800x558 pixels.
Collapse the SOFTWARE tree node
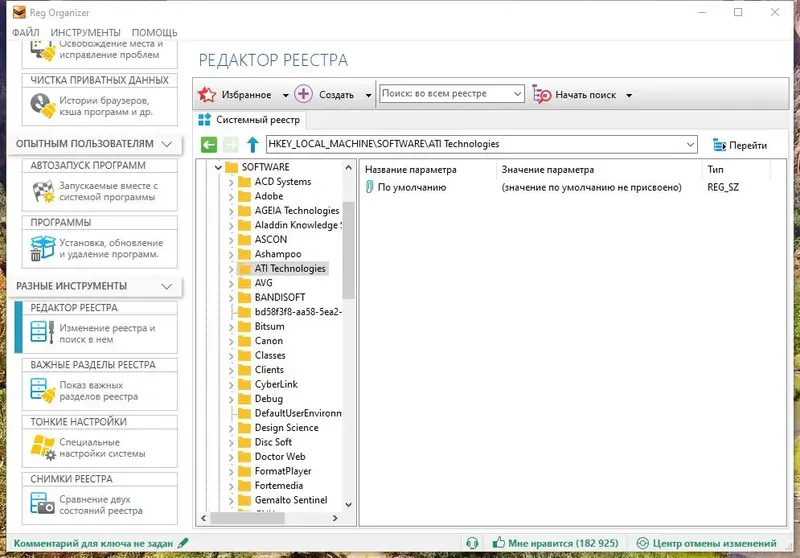(218, 167)
